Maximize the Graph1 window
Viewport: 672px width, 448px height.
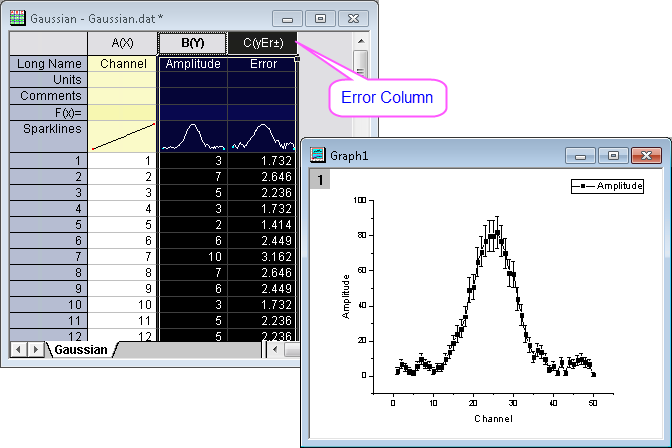coord(614,155)
